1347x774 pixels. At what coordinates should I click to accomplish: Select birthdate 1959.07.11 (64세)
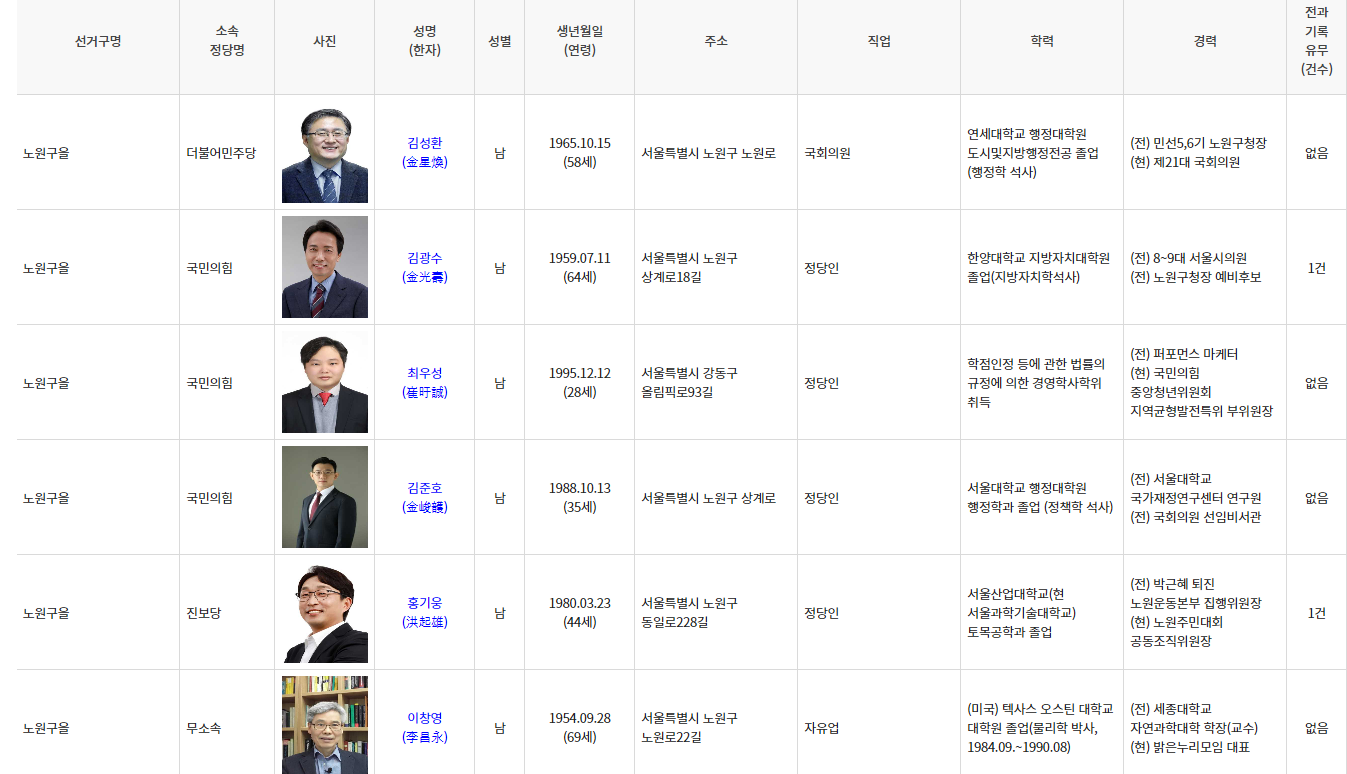coord(580,267)
